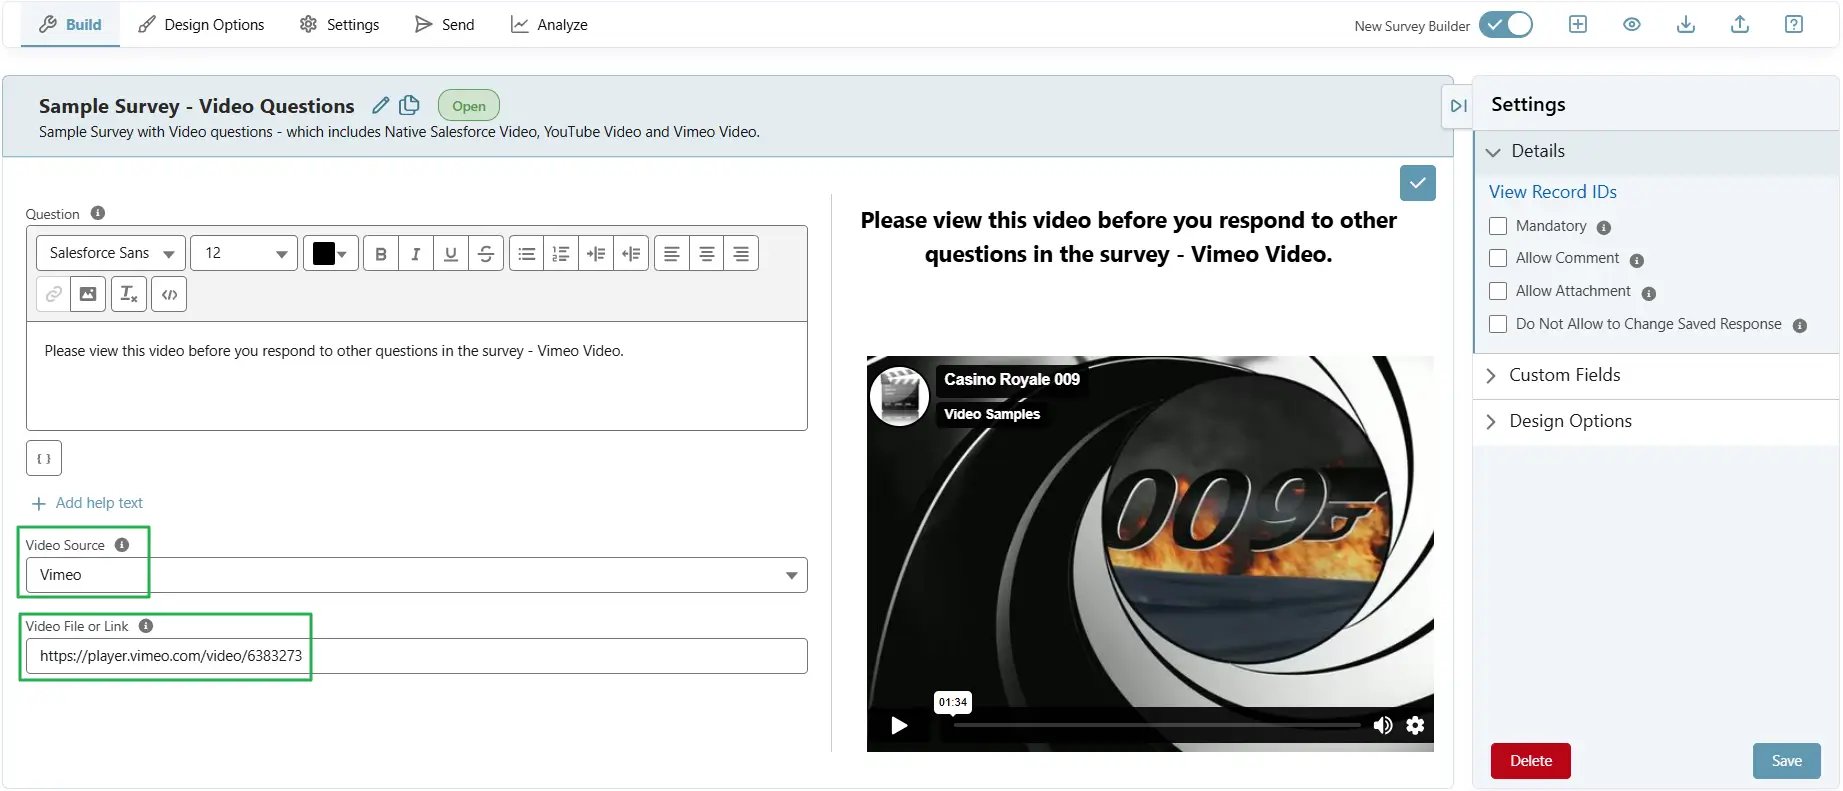Clone the survey using the copy icon

point(409,105)
